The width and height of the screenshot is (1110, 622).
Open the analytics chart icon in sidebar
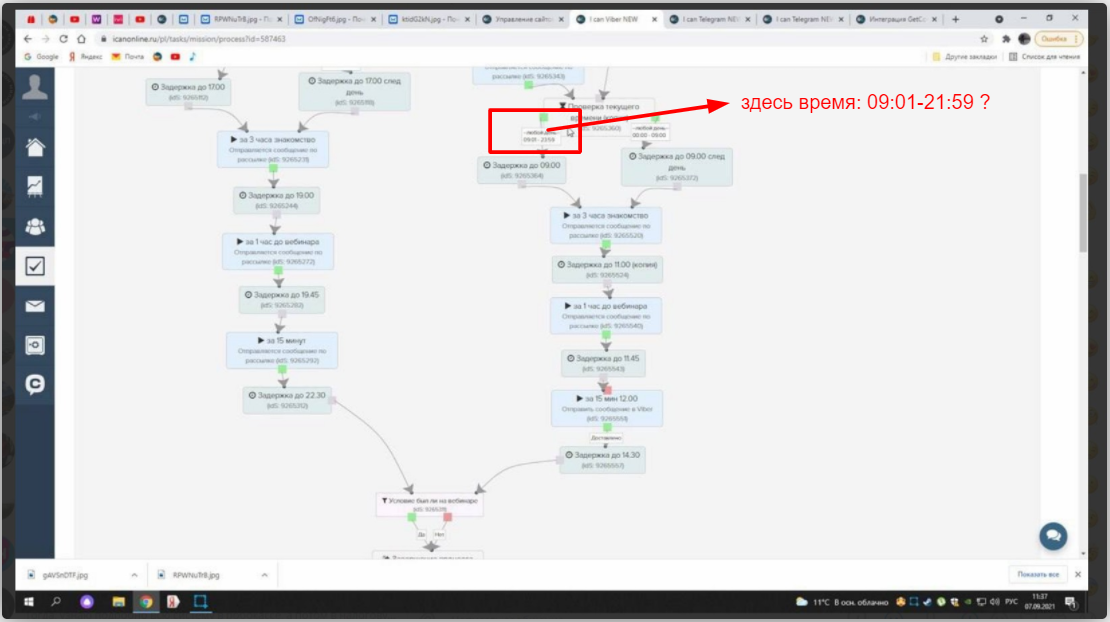click(35, 186)
